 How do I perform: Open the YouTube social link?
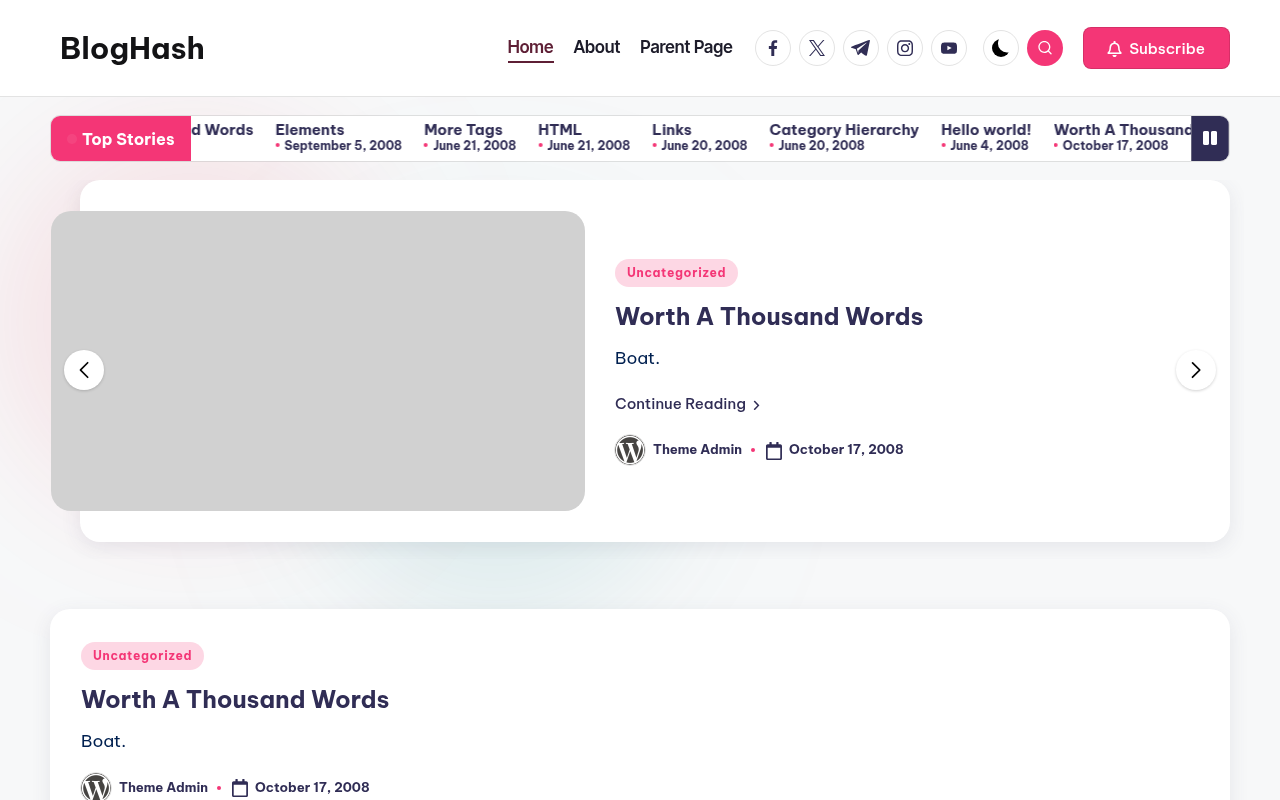pos(949,48)
